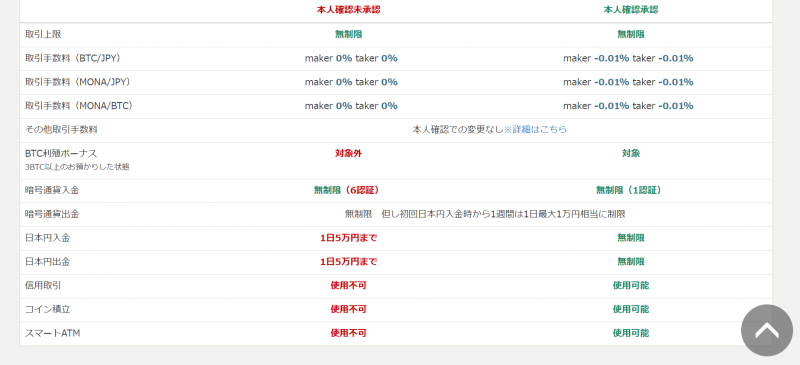Click the スマートATM row label
800x365 pixels.
[x=53, y=333]
